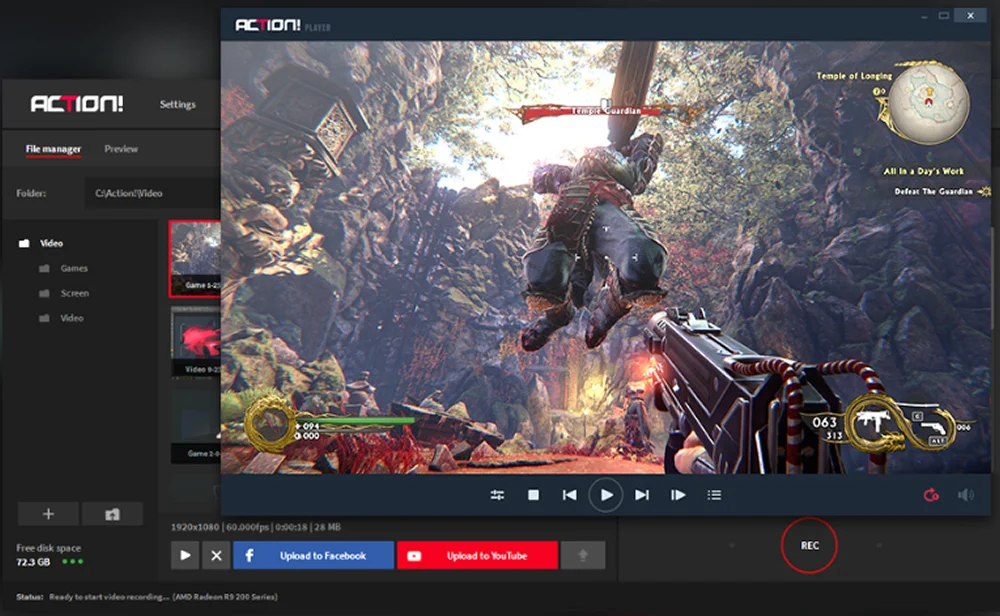1000x616 pixels.
Task: Step forward one frame in player
Action: pyautogui.click(x=678, y=495)
